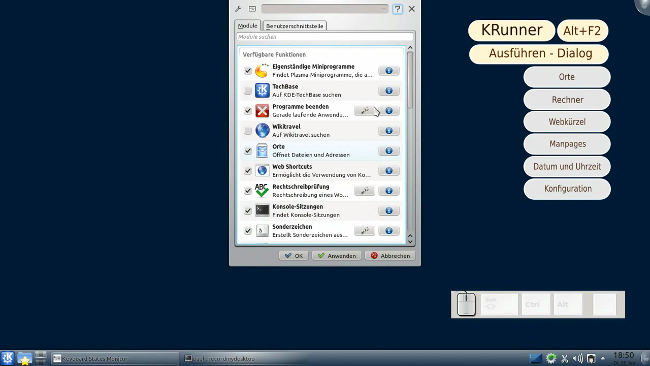Open the KRunner query combo box

coord(325,9)
